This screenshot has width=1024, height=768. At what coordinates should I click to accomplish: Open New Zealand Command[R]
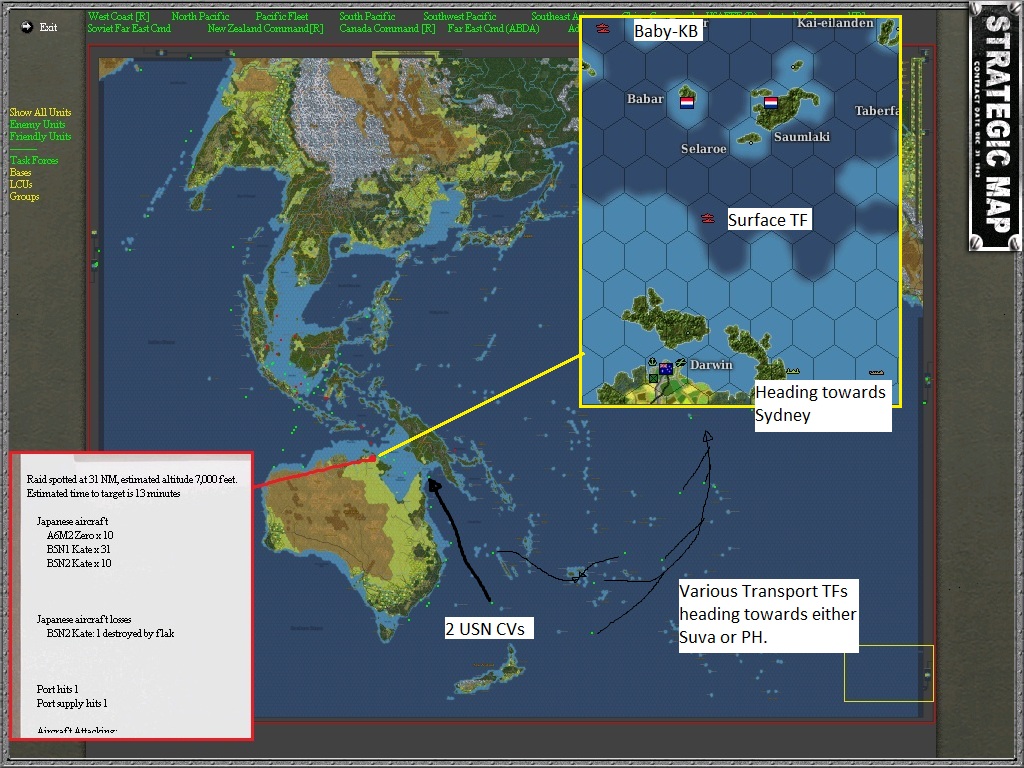point(265,29)
